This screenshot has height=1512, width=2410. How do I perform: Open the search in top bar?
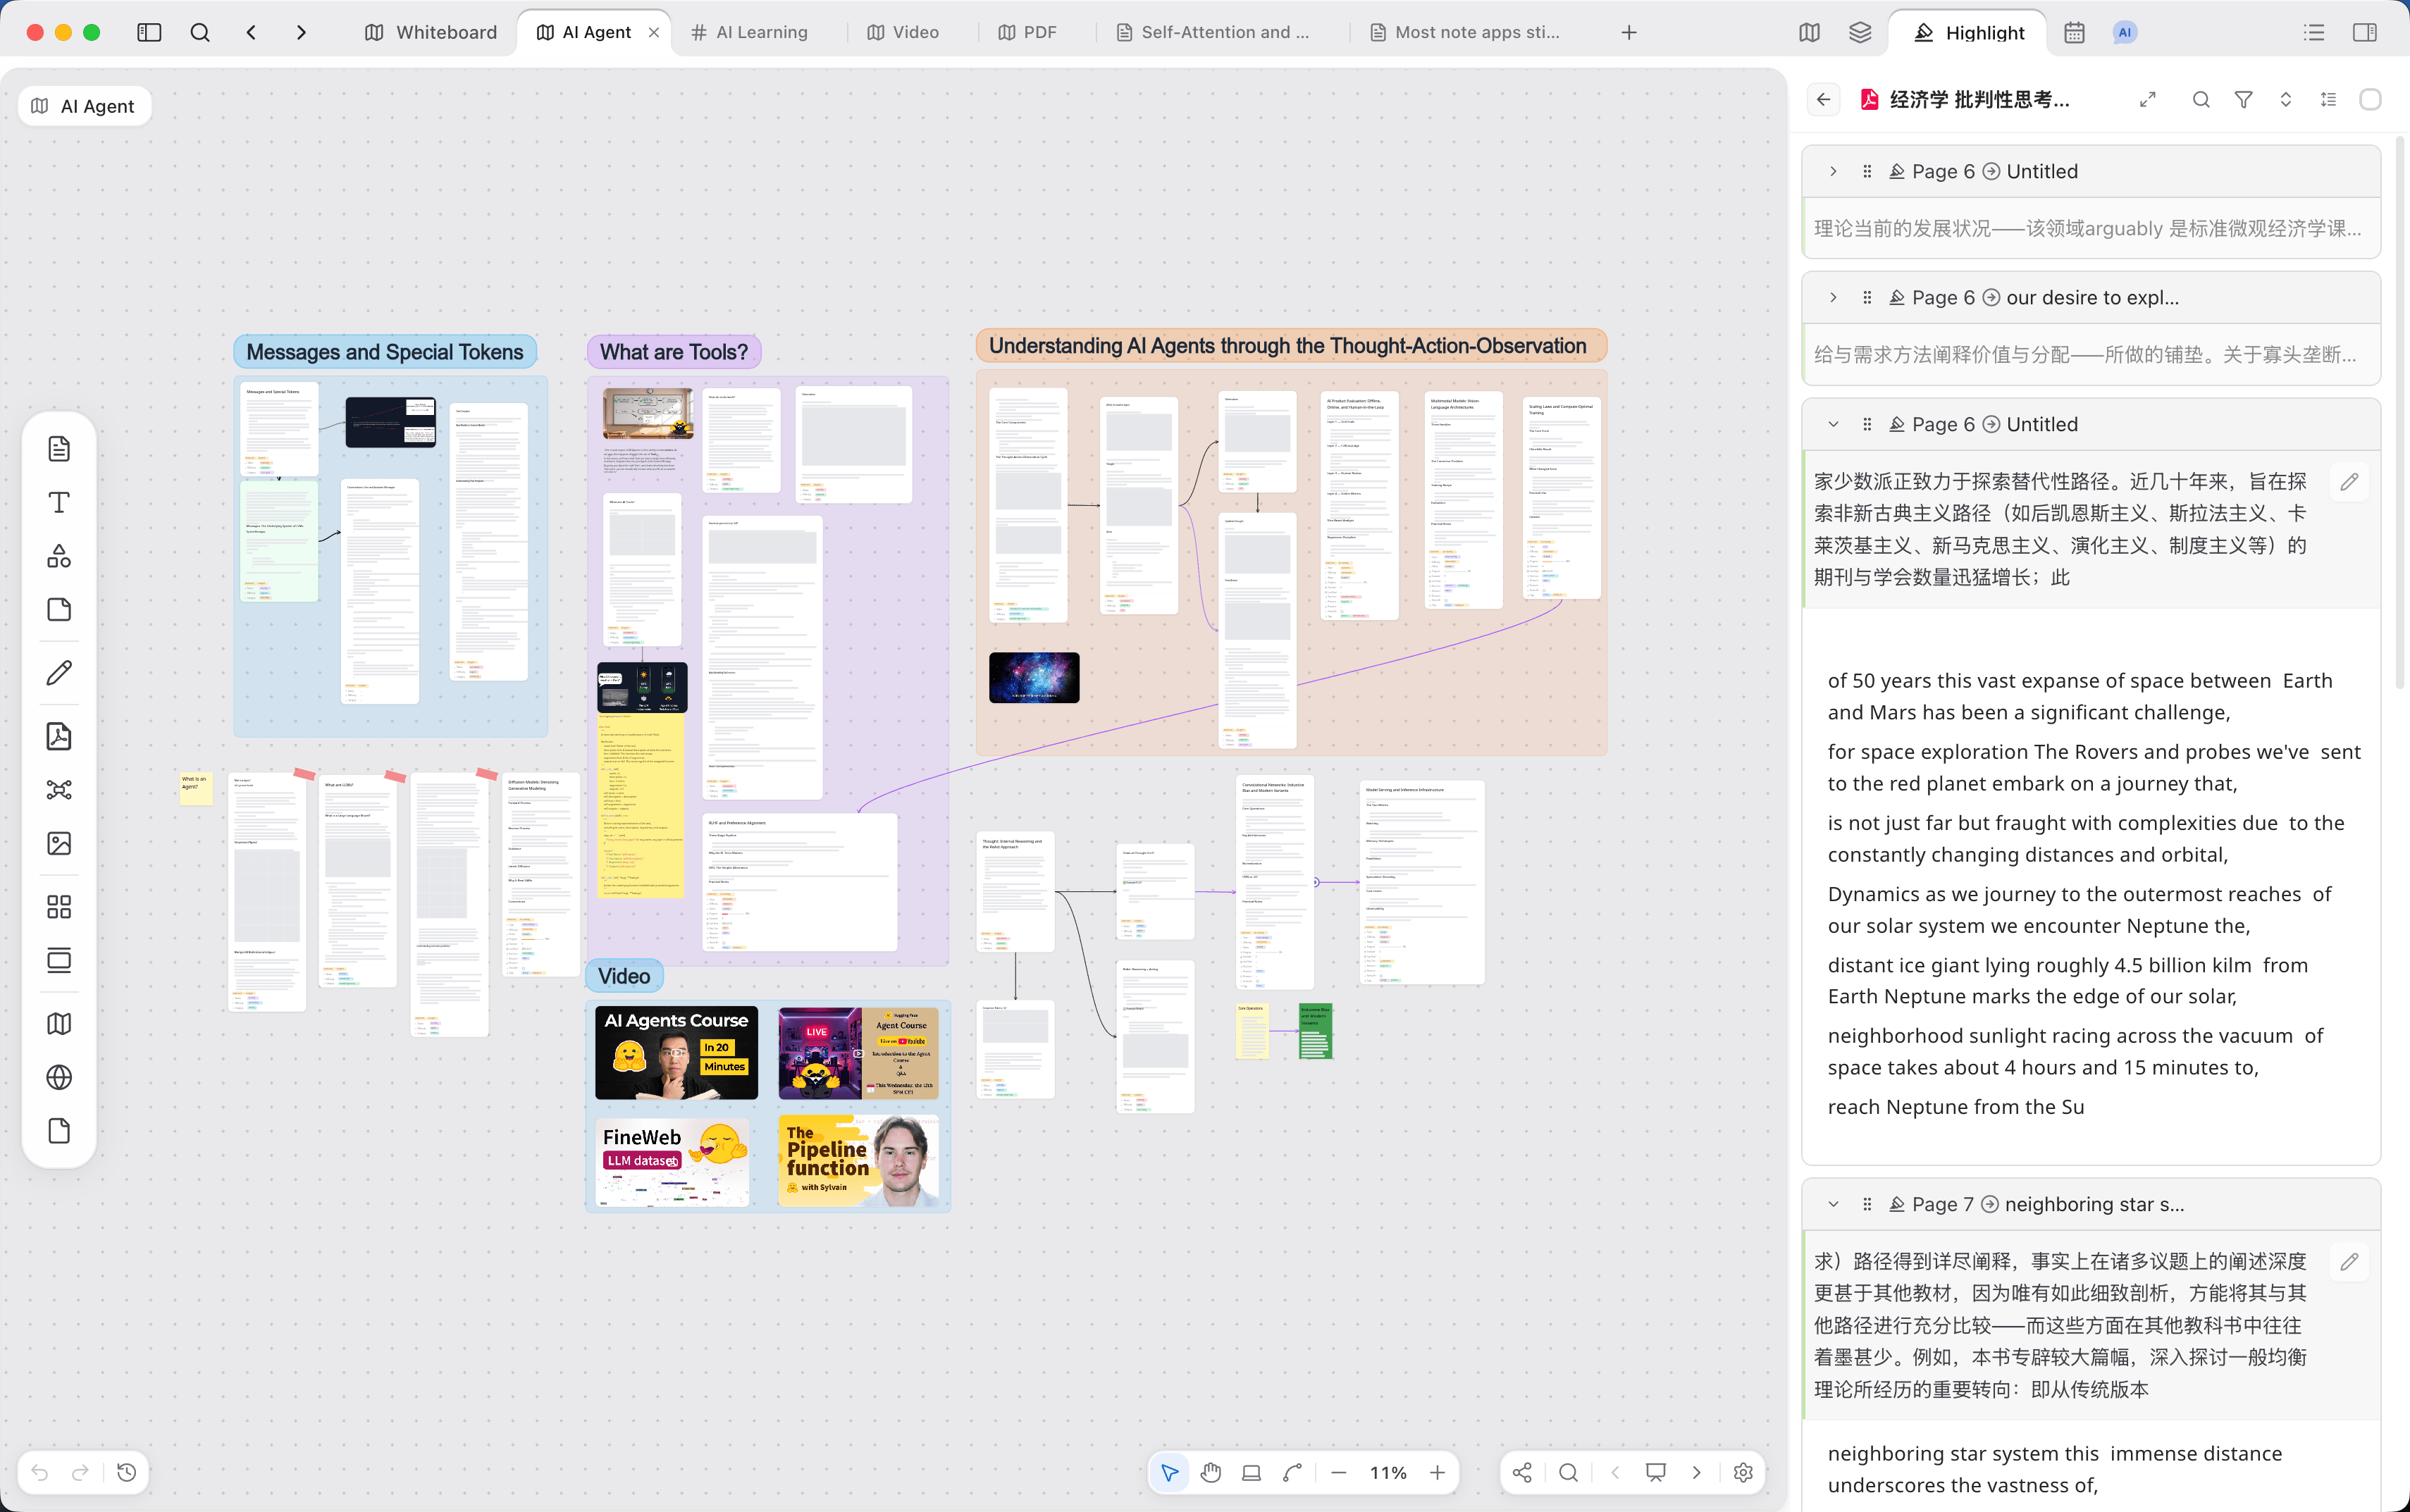[x=200, y=32]
